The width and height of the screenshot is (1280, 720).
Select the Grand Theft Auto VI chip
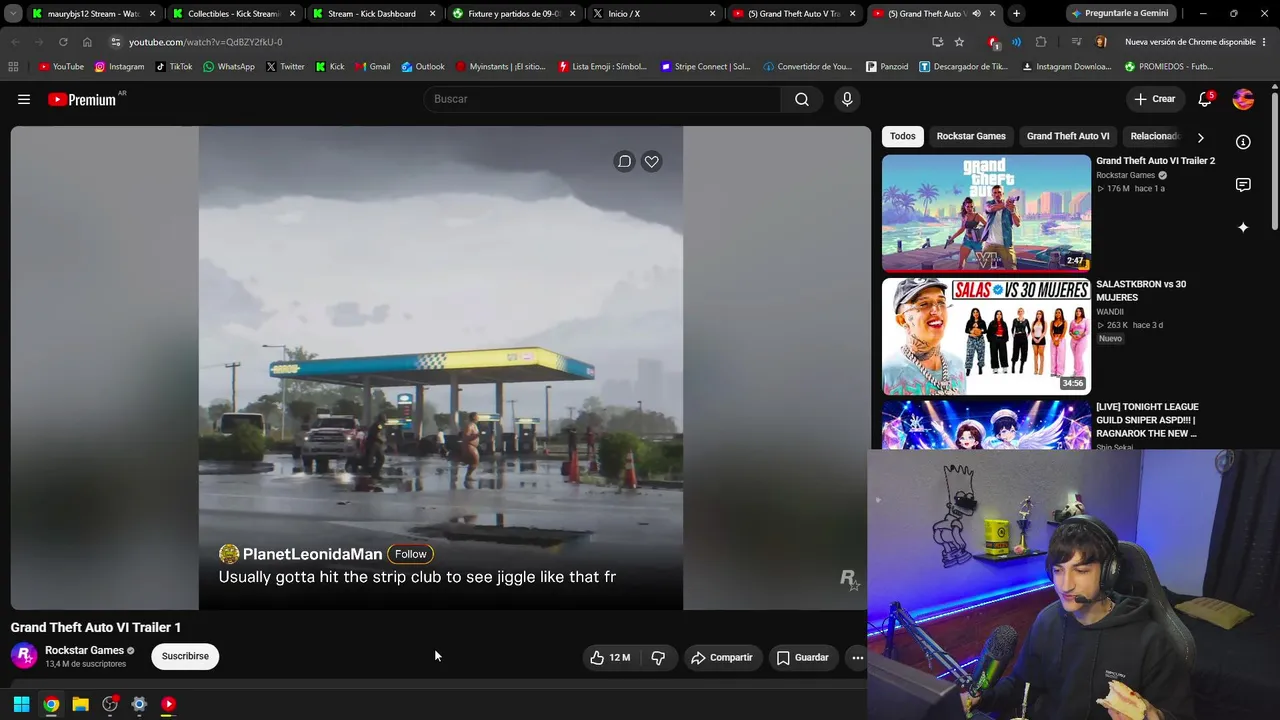click(1068, 136)
